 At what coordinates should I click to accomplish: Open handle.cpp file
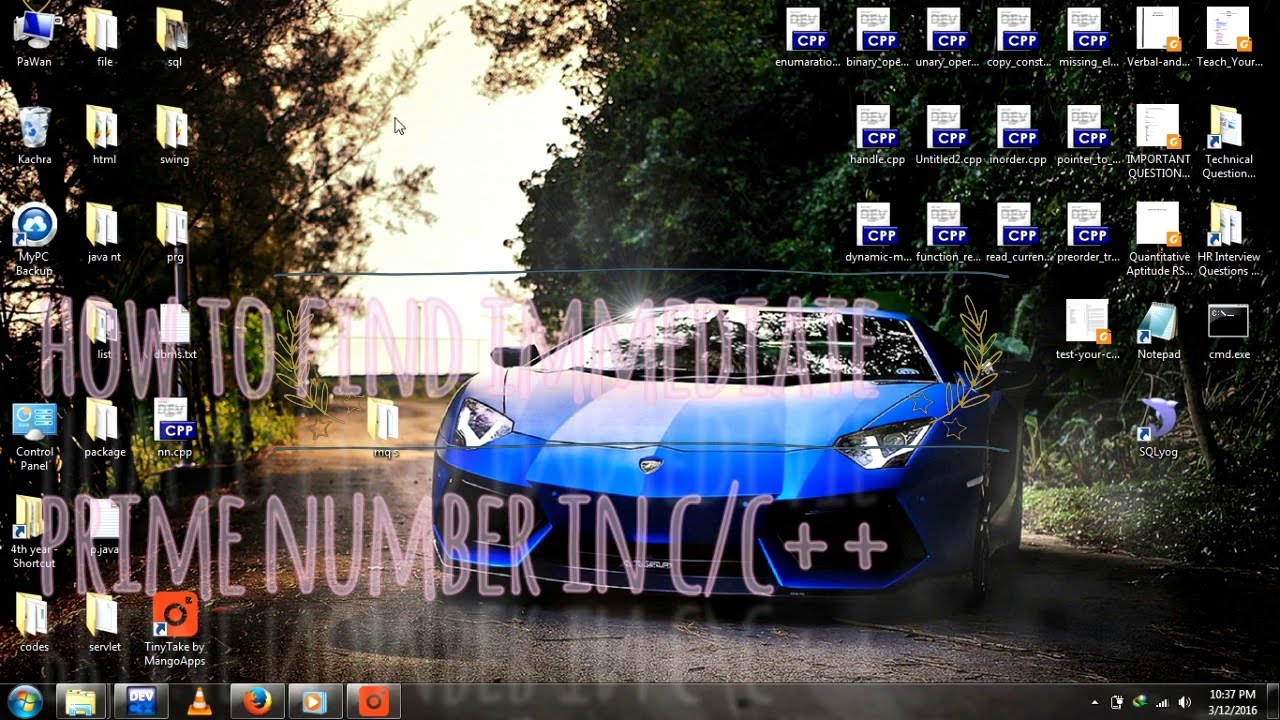click(x=877, y=135)
